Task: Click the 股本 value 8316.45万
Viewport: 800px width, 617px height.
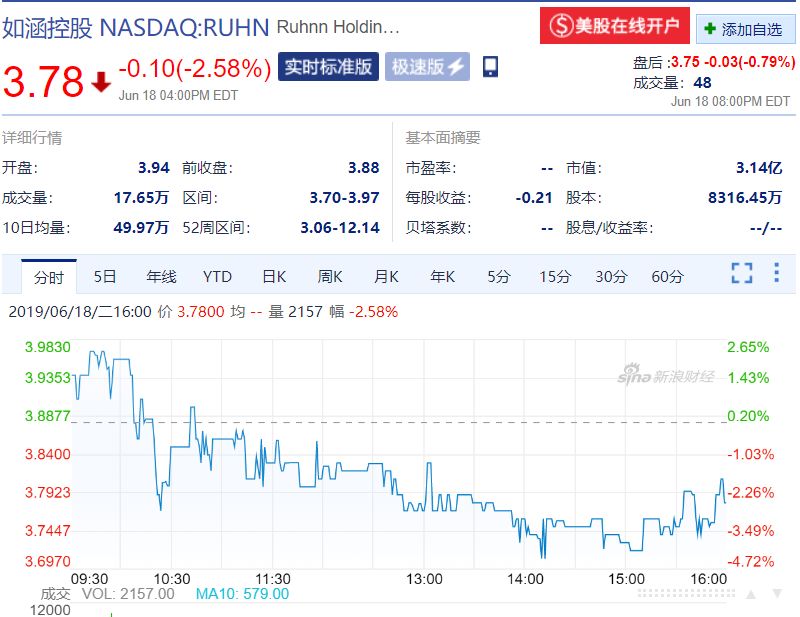Action: tap(745, 198)
